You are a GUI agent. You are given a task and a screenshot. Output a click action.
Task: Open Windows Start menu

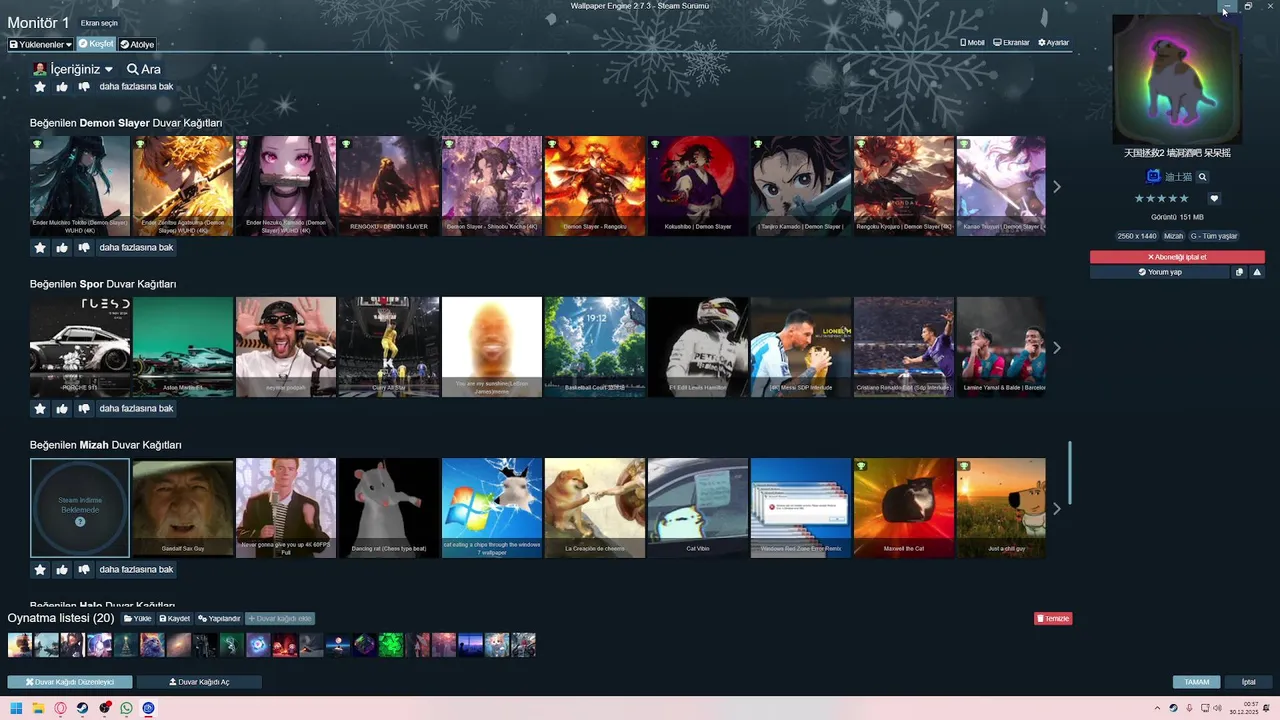(x=16, y=708)
